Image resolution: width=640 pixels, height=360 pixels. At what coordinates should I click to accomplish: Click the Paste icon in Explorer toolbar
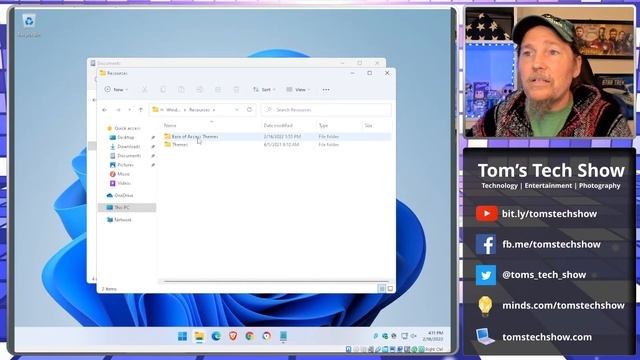point(181,89)
